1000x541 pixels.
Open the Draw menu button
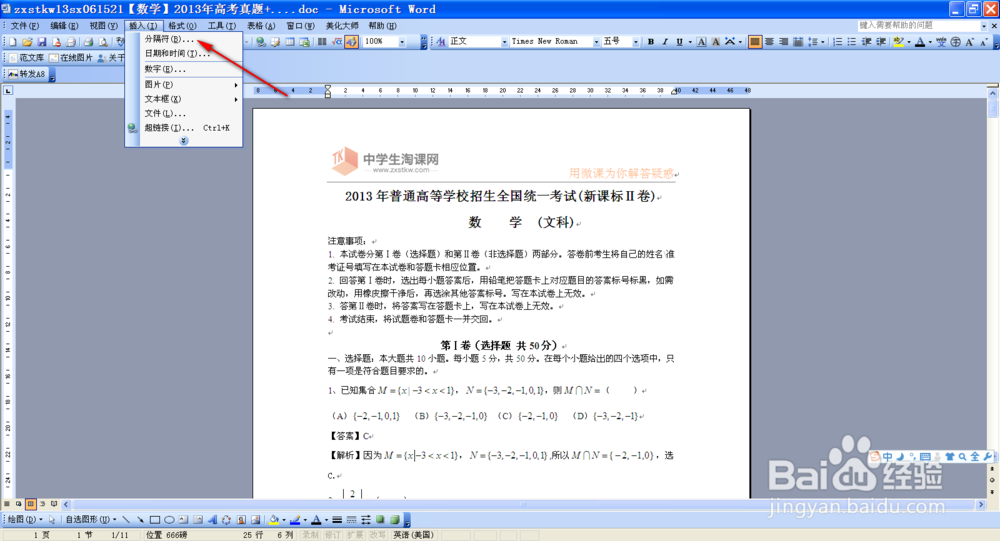click(x=24, y=519)
